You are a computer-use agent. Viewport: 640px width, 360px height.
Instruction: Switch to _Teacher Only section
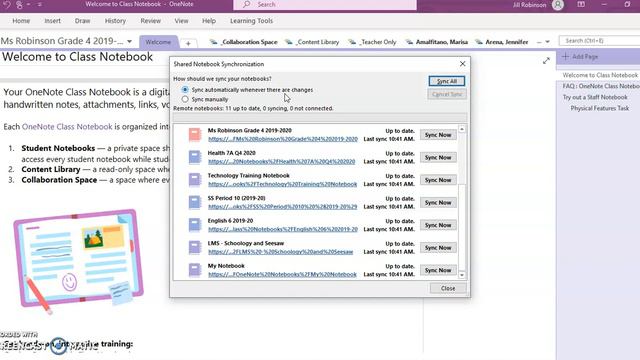coord(372,42)
